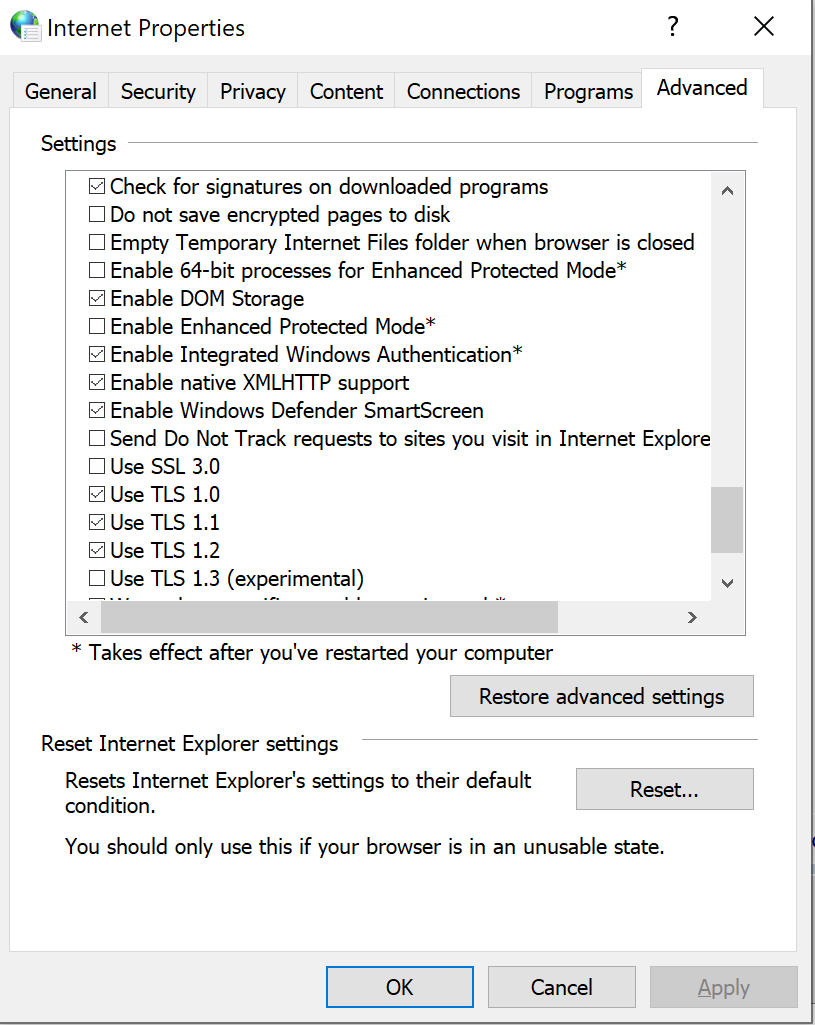This screenshot has width=815, height=1025.
Task: Check Send Do Not Track requests option
Action: pos(97,439)
